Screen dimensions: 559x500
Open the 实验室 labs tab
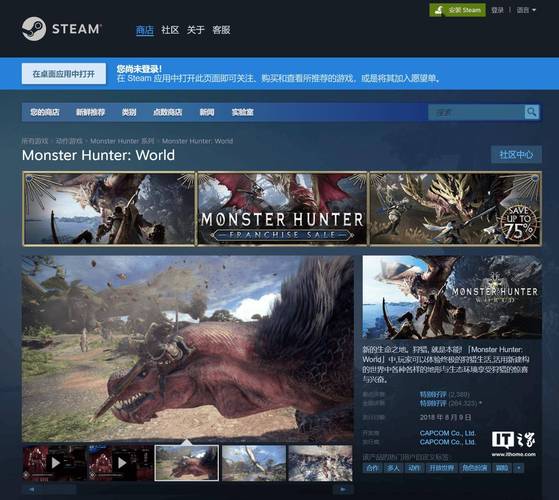tap(242, 112)
